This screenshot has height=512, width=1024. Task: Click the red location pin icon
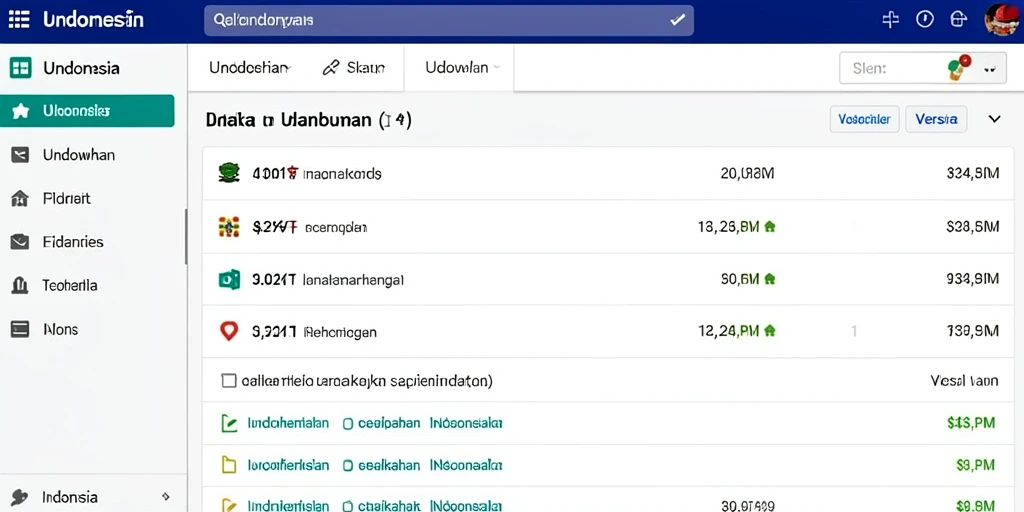coord(229,331)
